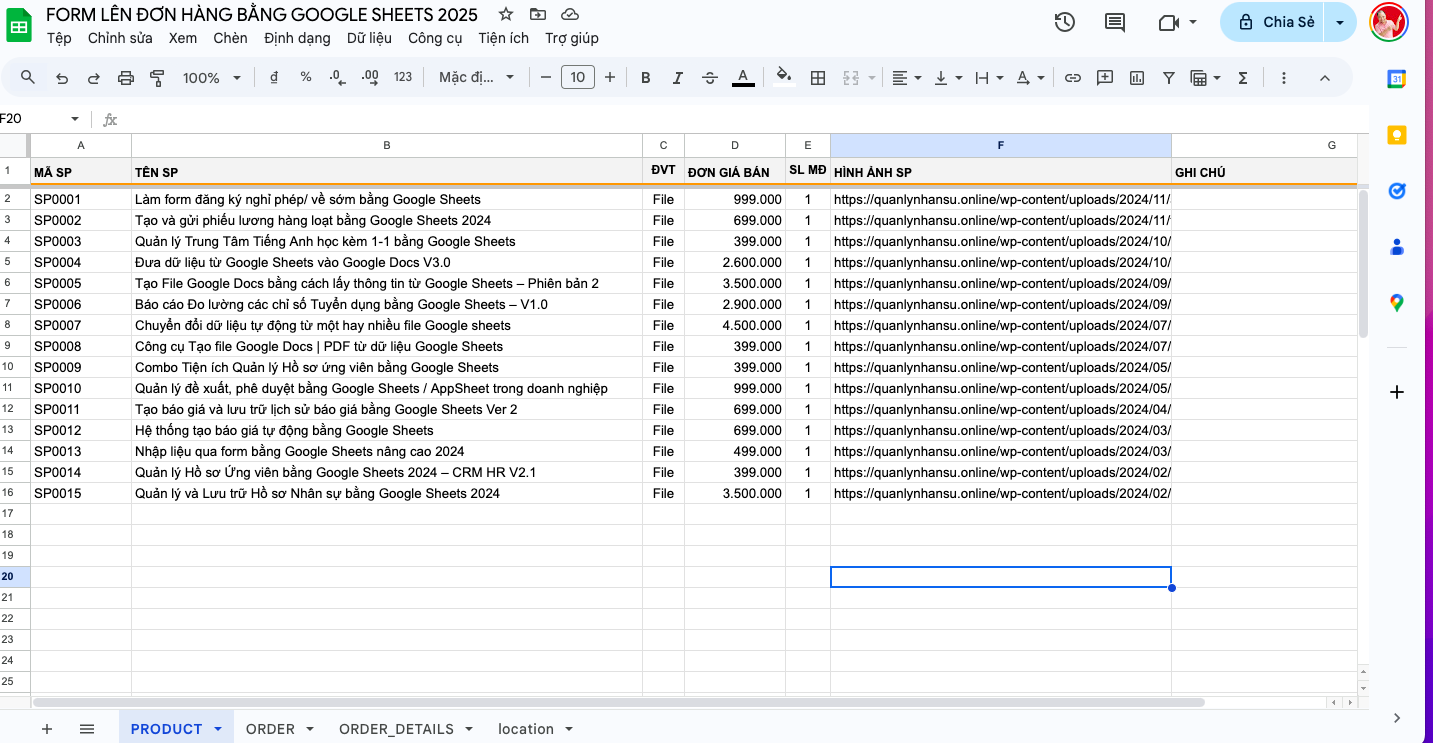
Task: Open the zoom level dropdown
Action: 210,77
